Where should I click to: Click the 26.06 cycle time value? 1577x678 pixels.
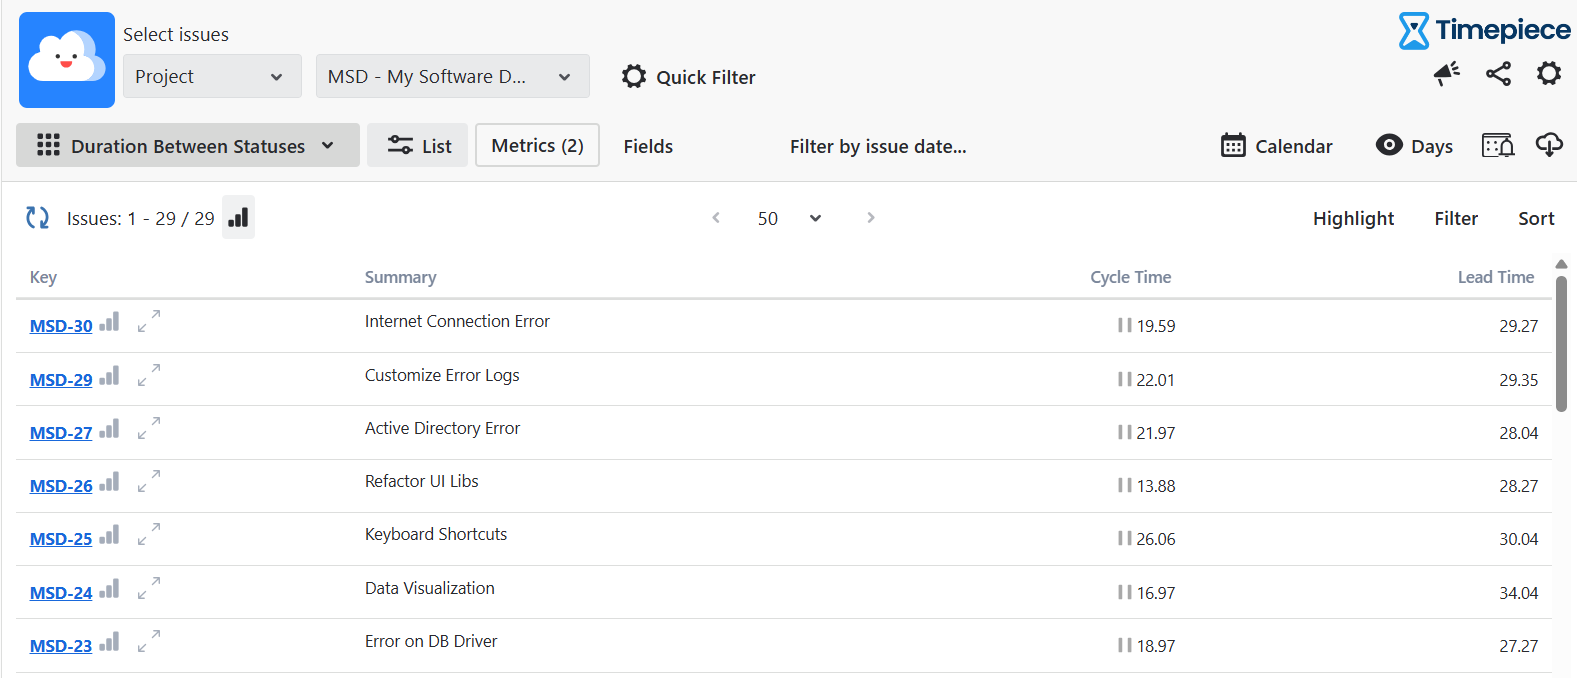[x=1155, y=539]
